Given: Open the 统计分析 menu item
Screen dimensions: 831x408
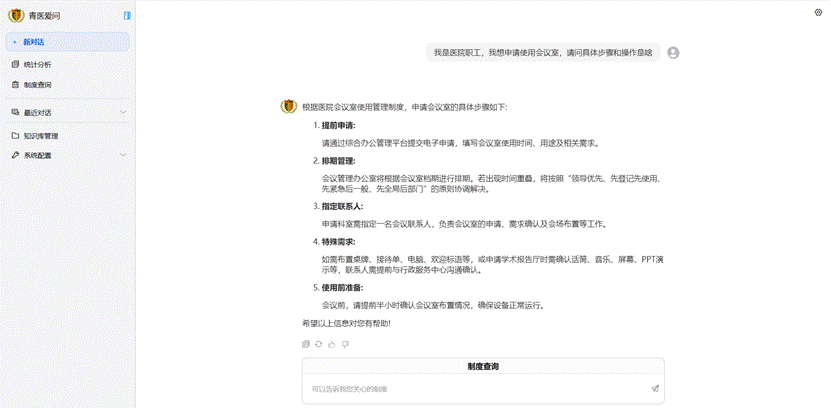Looking at the screenshot, I should (37, 64).
